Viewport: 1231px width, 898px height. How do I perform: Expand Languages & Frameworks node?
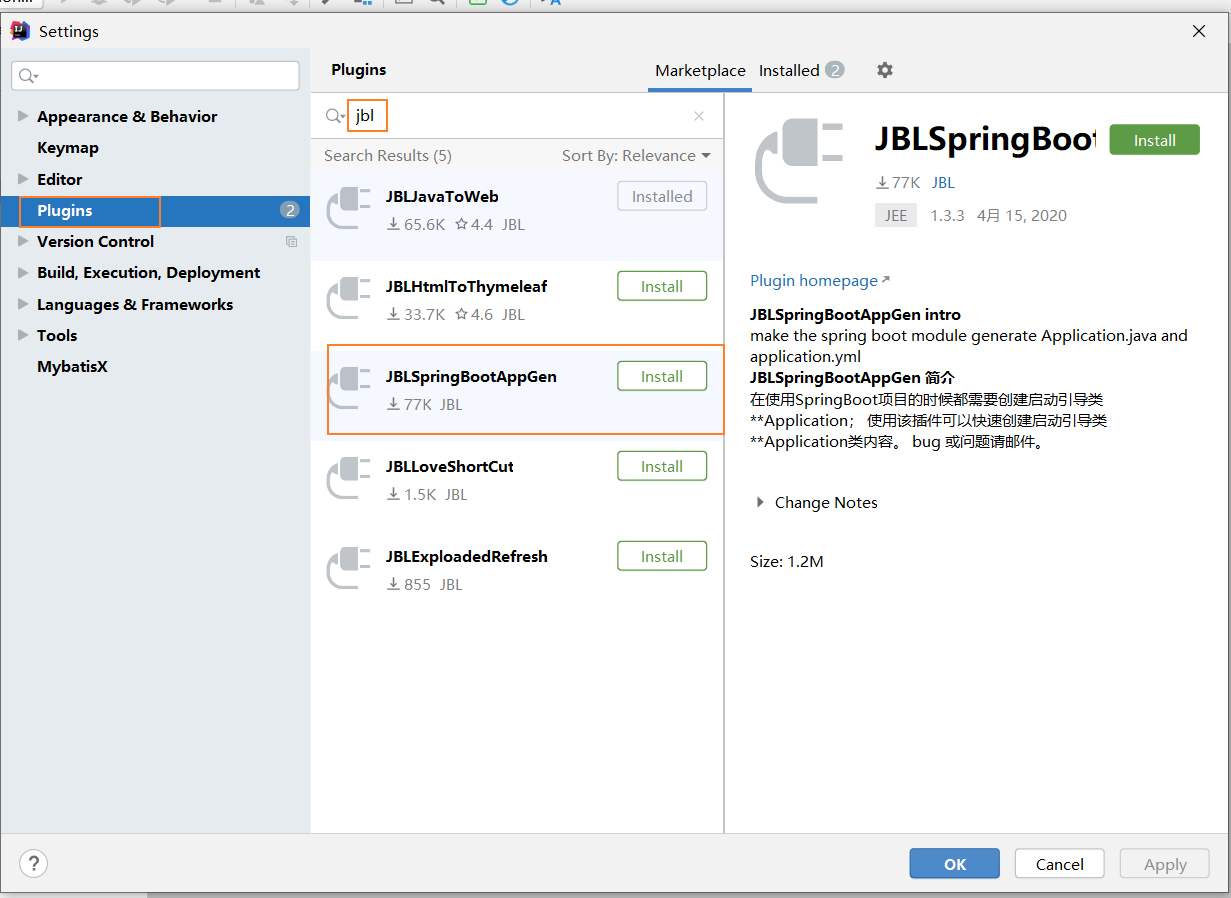pyautogui.click(x=23, y=304)
